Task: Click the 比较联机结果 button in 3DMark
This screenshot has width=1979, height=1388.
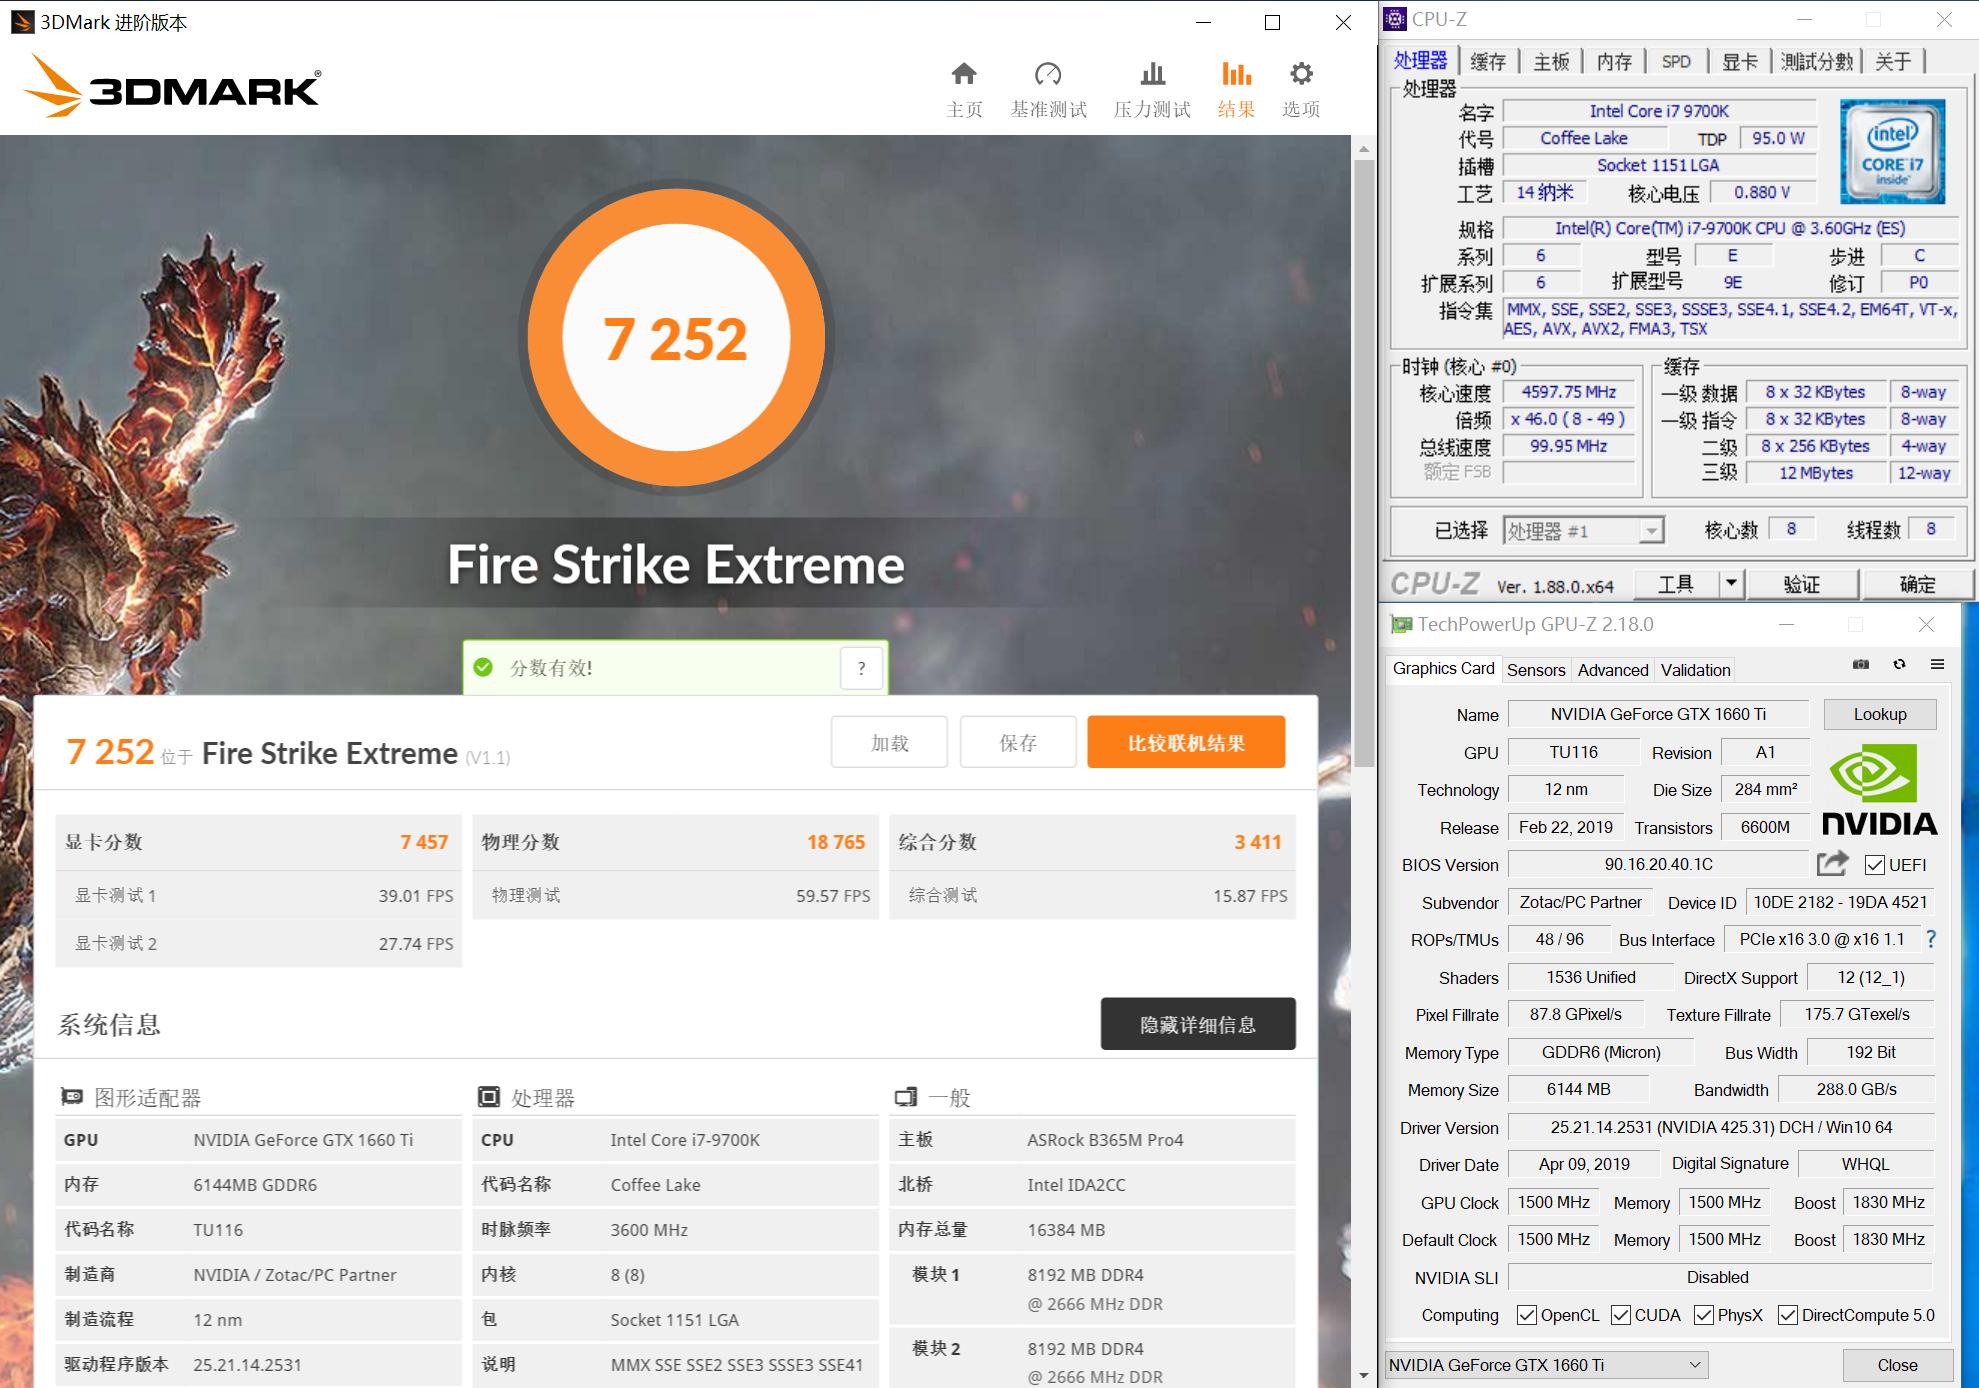Action: click(x=1186, y=742)
